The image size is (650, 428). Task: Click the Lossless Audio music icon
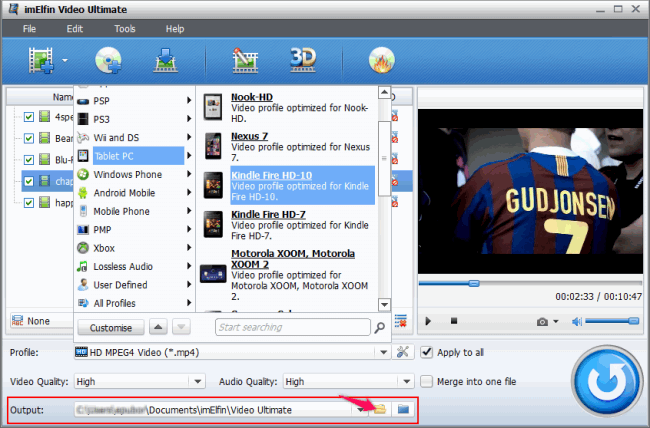(x=82, y=266)
